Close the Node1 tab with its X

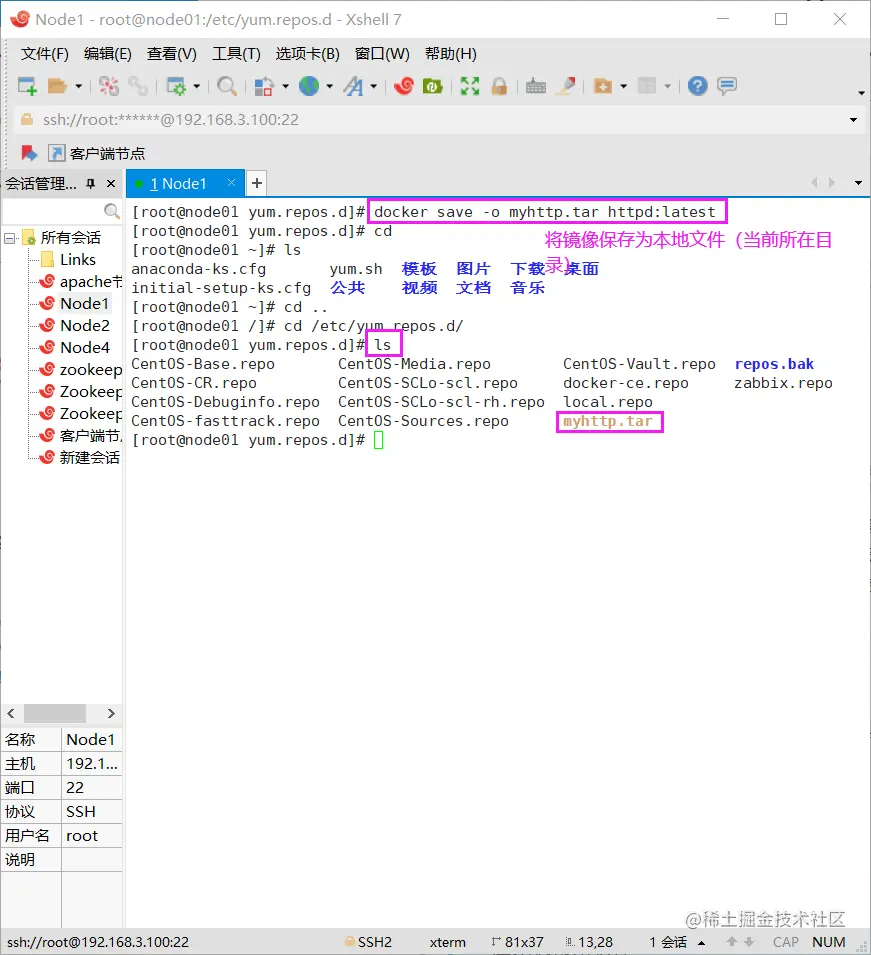pyautogui.click(x=231, y=183)
